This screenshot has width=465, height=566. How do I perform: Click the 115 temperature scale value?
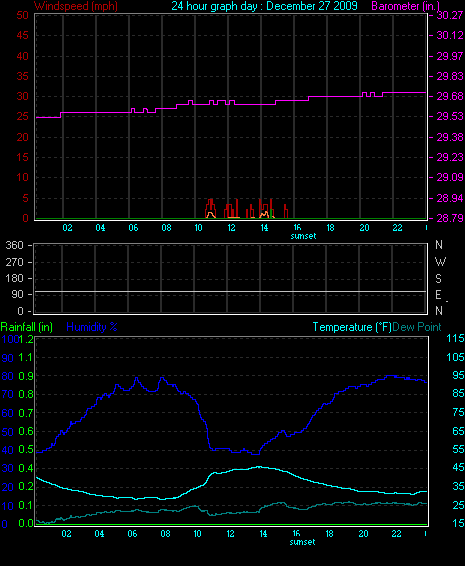[x=455, y=338]
